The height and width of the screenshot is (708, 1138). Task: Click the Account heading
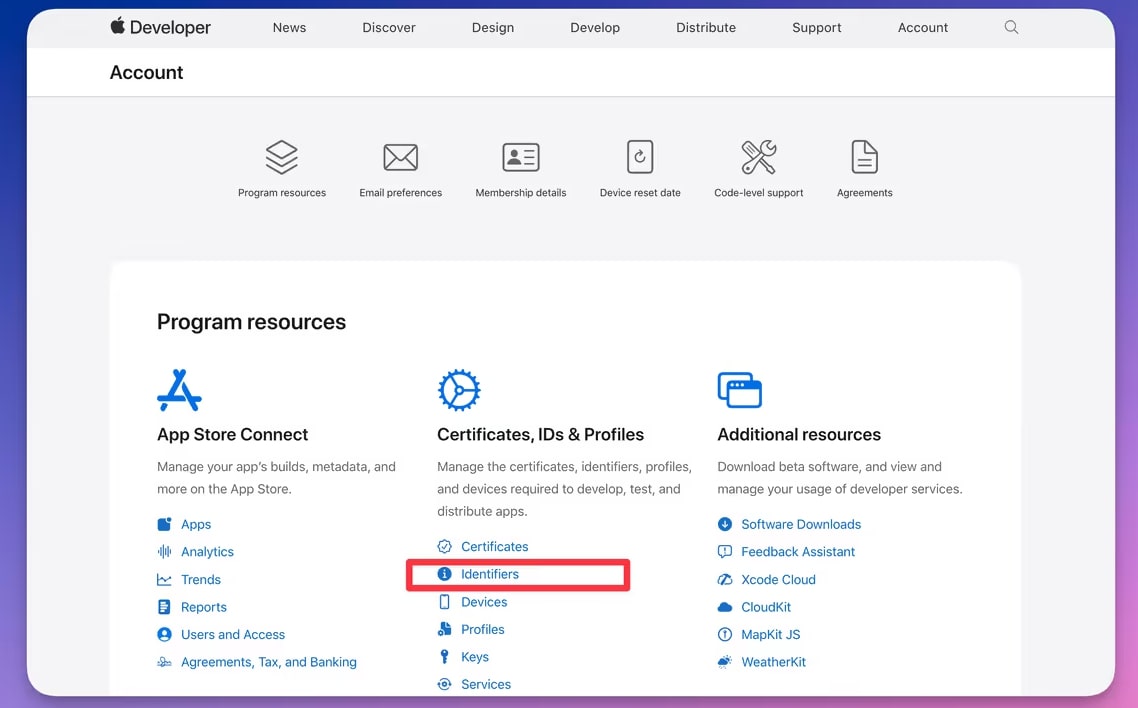[146, 72]
